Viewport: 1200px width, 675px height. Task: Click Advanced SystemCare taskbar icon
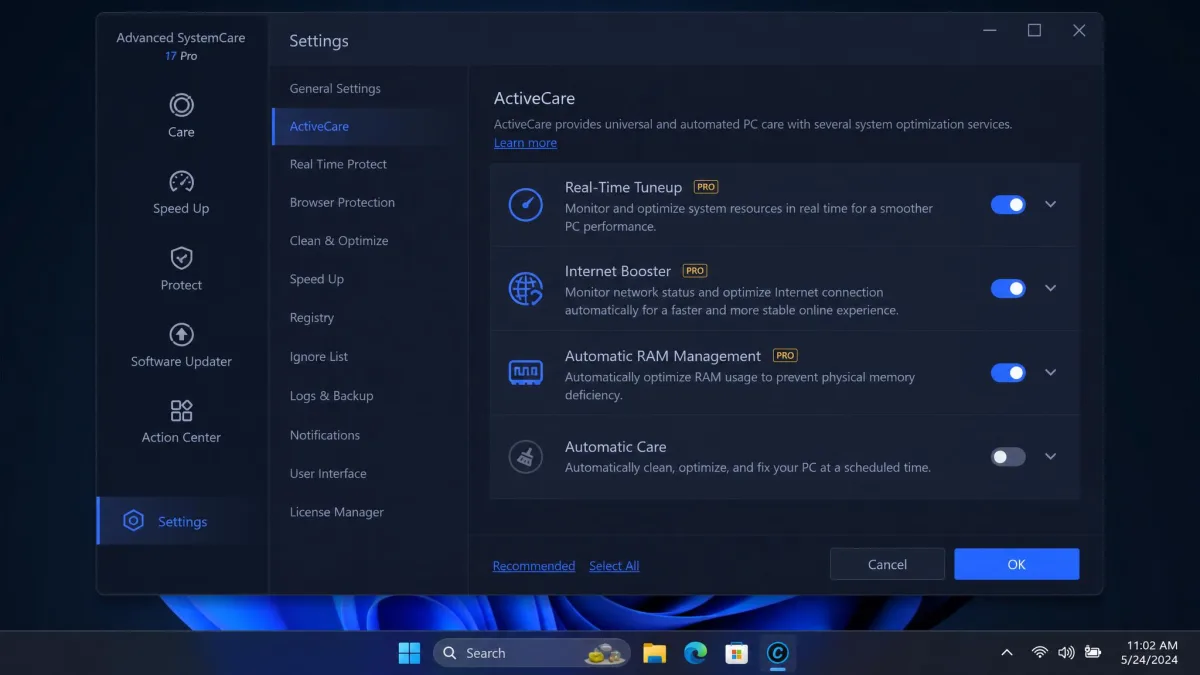tap(777, 653)
